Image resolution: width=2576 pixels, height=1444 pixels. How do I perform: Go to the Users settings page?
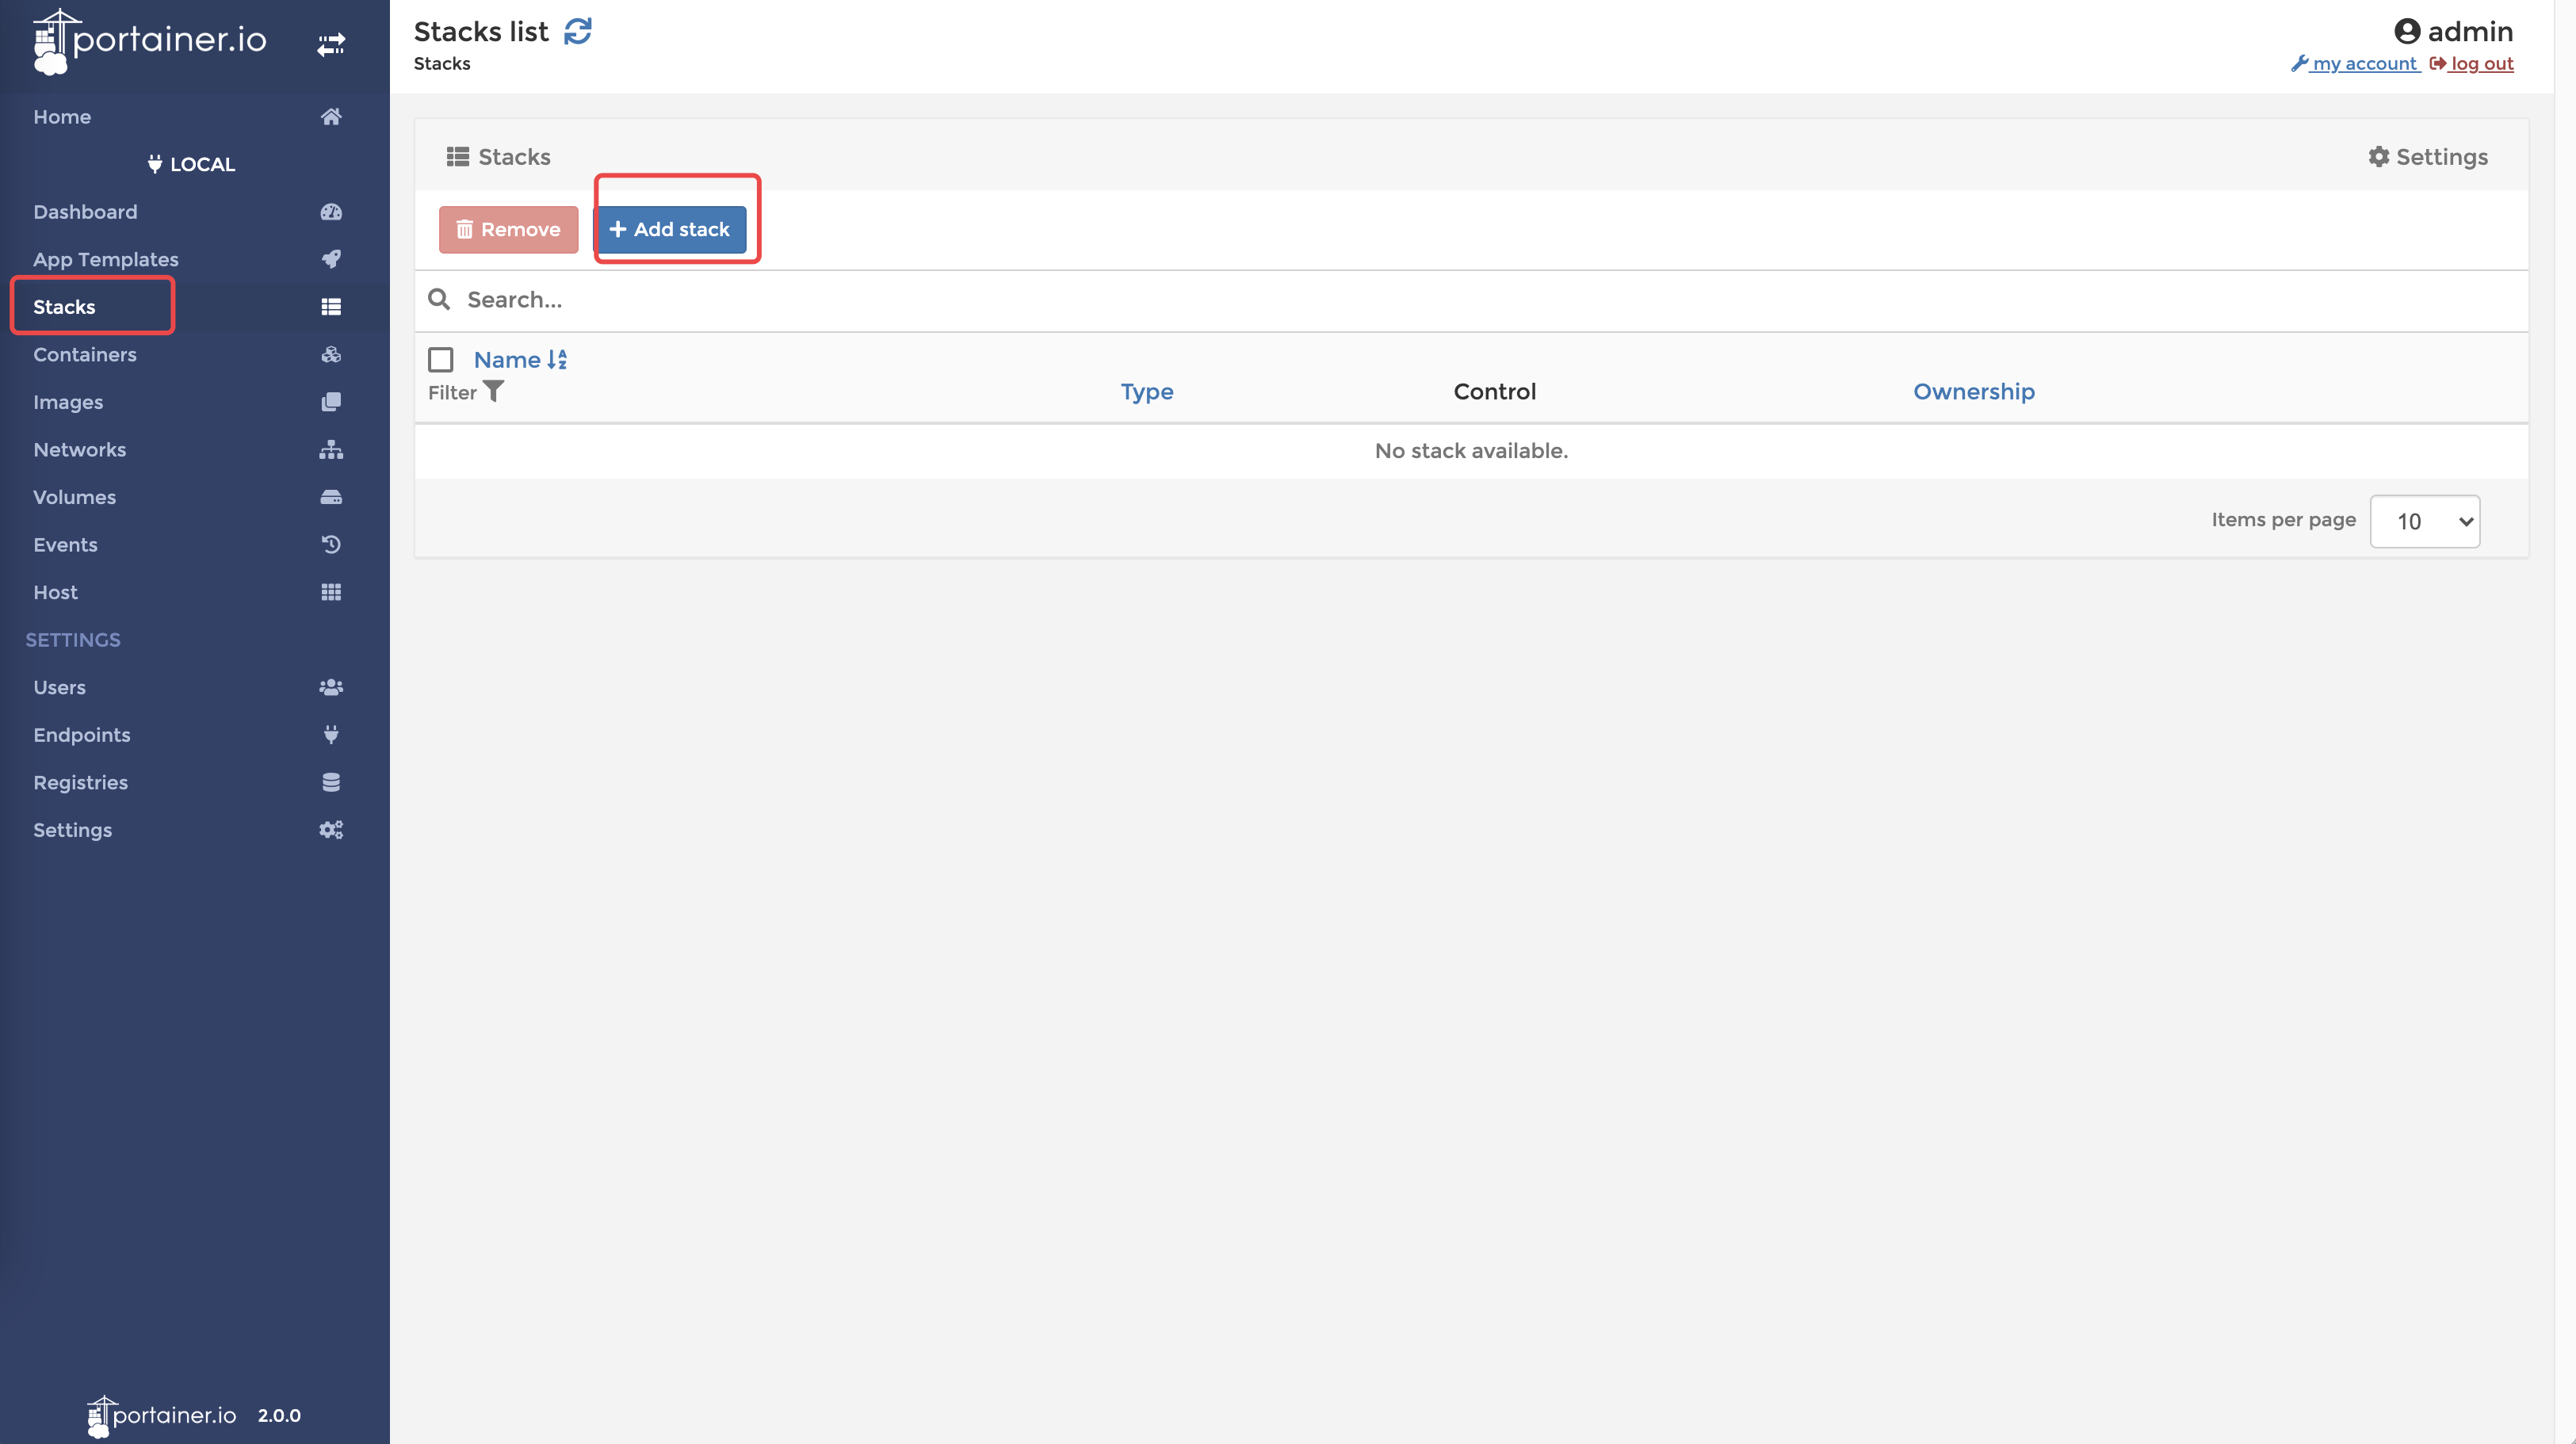click(x=60, y=687)
